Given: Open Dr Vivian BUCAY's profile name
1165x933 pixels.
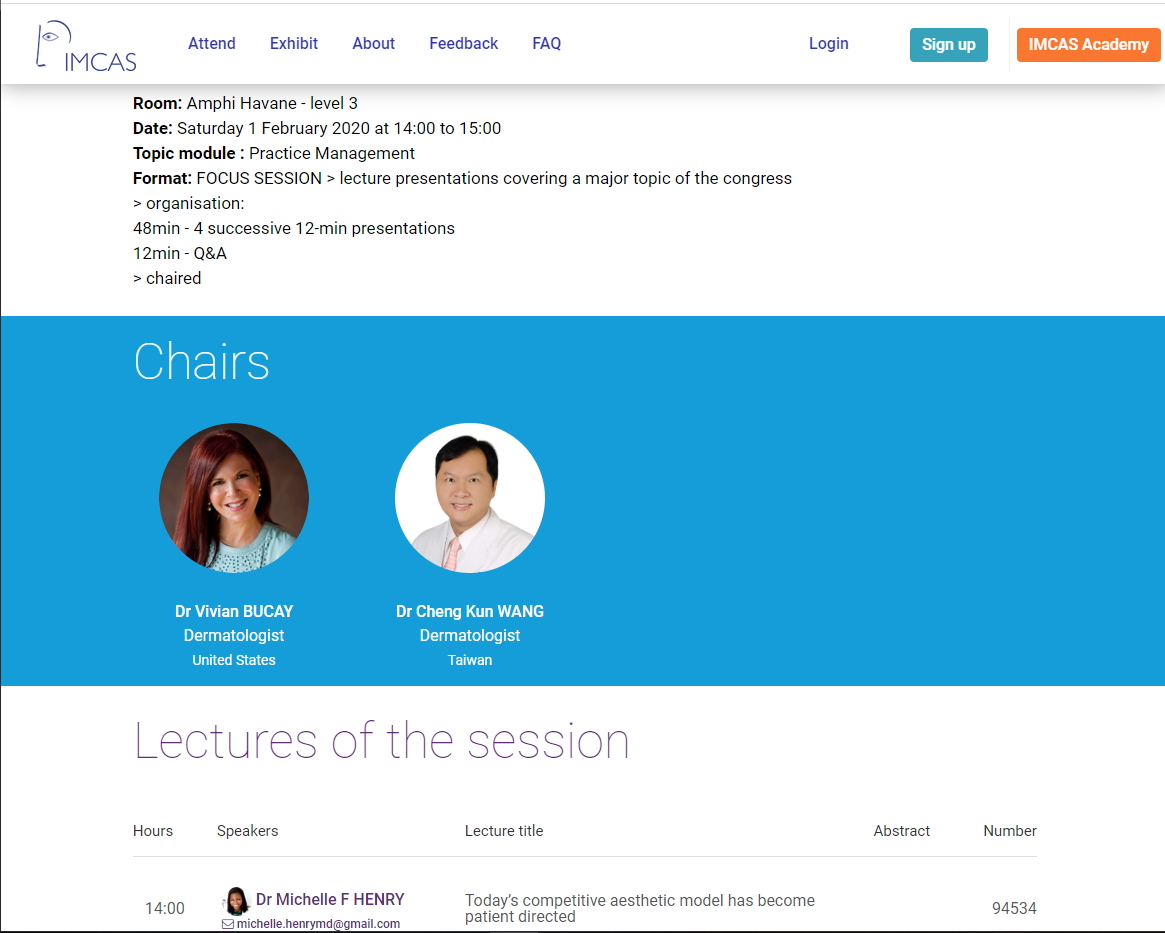Looking at the screenshot, I should 234,611.
